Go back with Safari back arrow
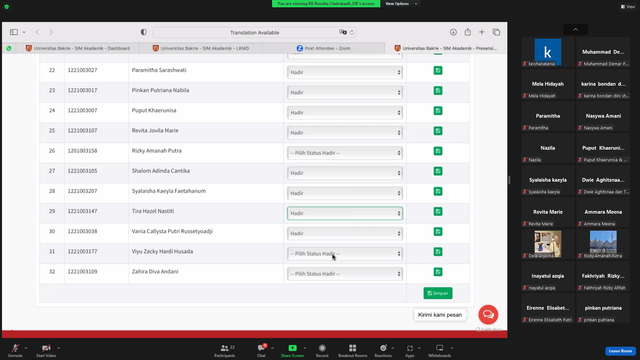 (x=38, y=32)
